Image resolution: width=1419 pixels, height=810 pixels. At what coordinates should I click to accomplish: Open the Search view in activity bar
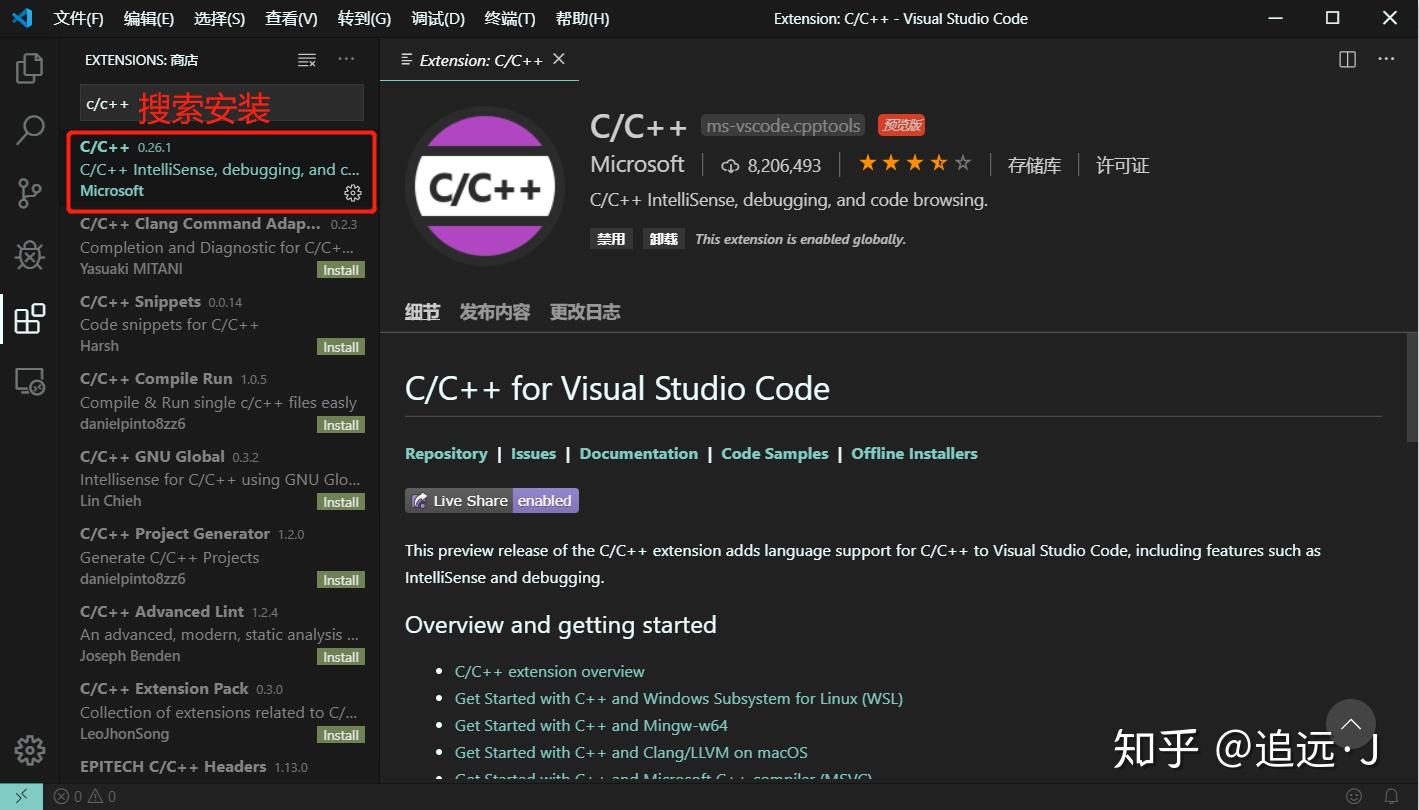tap(30, 129)
